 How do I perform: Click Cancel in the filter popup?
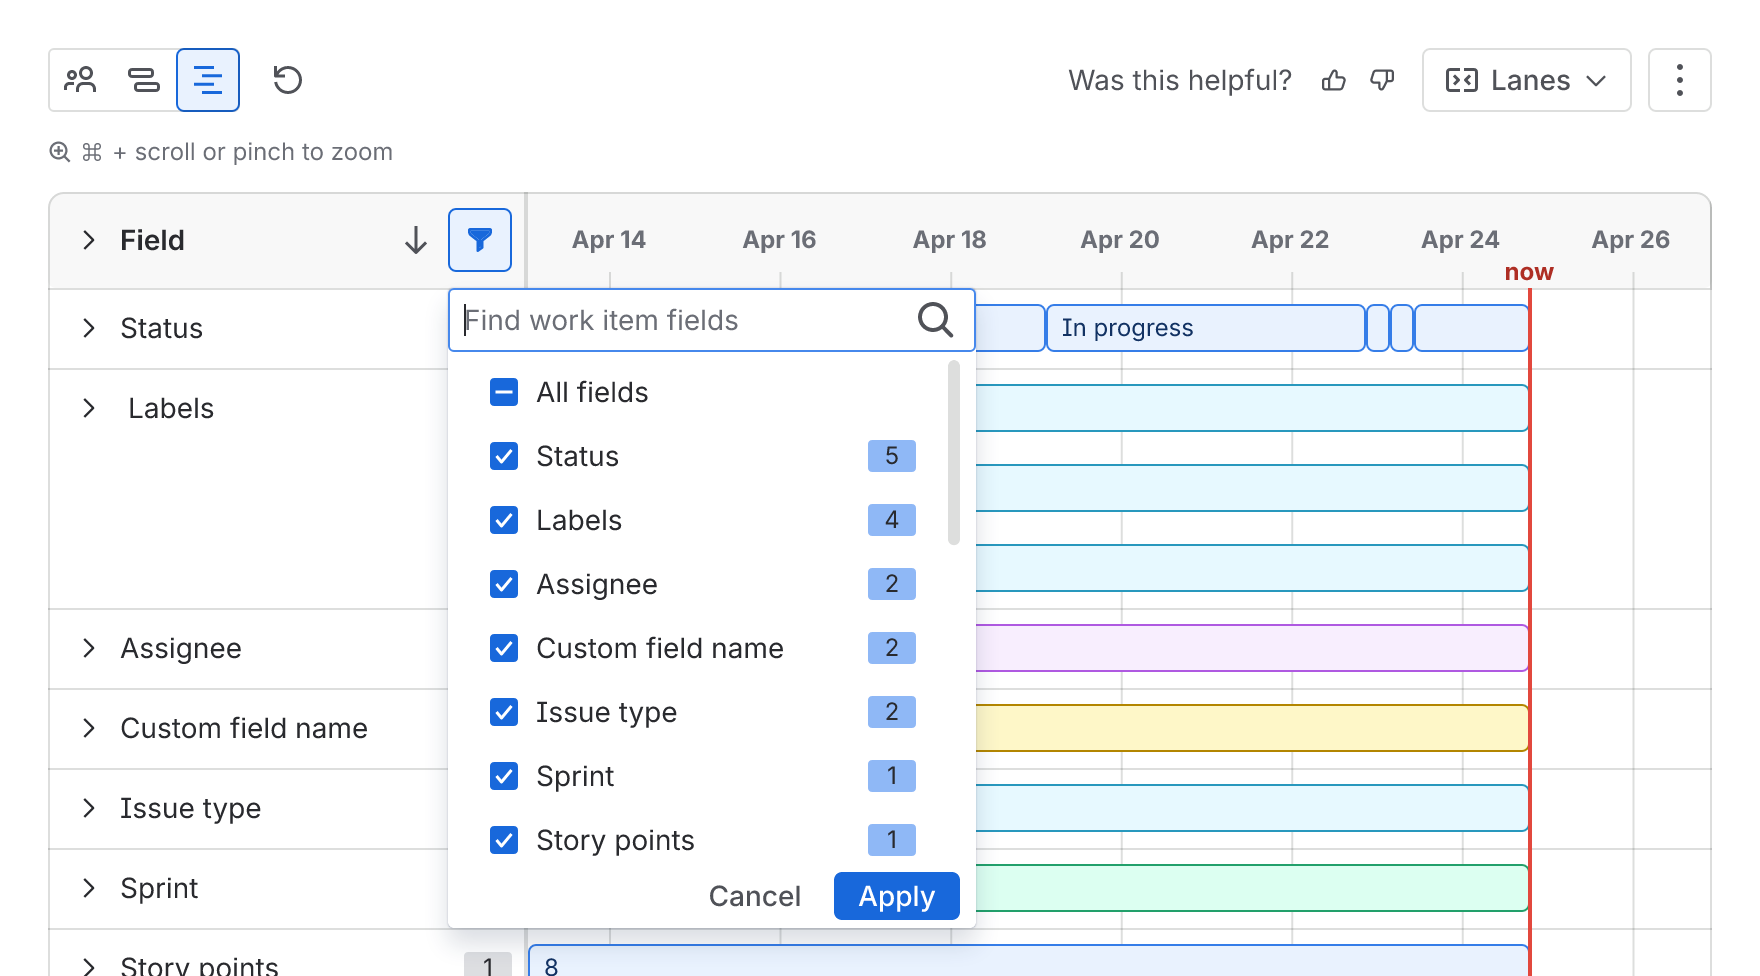pyautogui.click(x=755, y=896)
